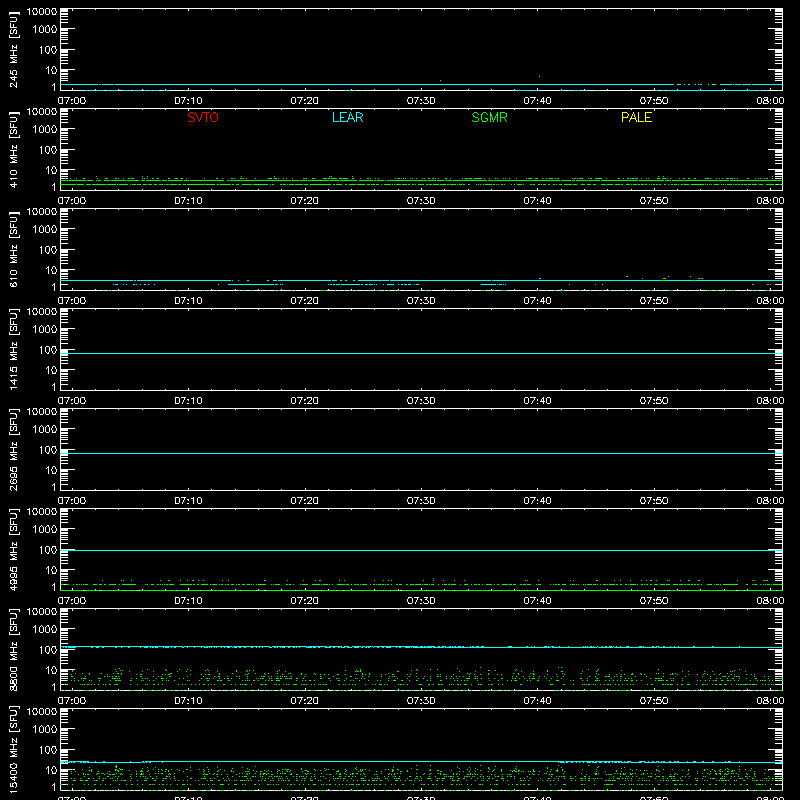
Task: Click 07:20 tick label below 2695 MHz panel
Action: coord(305,501)
